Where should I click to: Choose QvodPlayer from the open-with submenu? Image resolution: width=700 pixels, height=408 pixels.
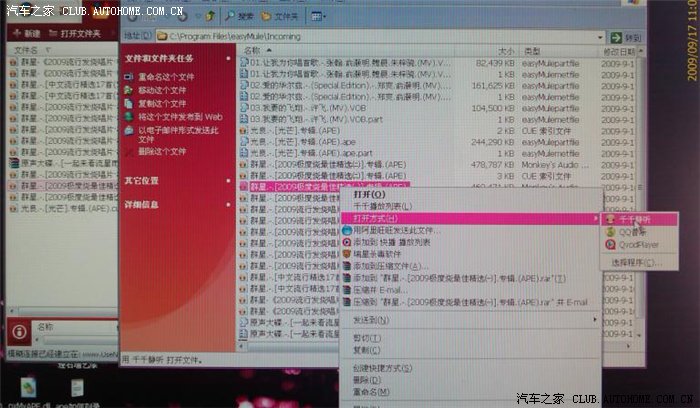[636, 242]
